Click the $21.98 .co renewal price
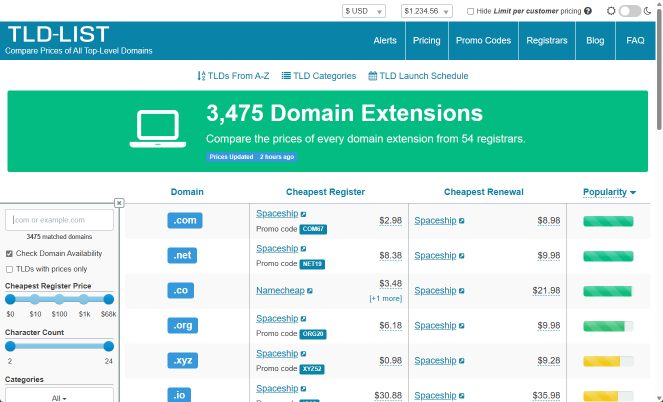The image size is (663, 402). tap(546, 291)
